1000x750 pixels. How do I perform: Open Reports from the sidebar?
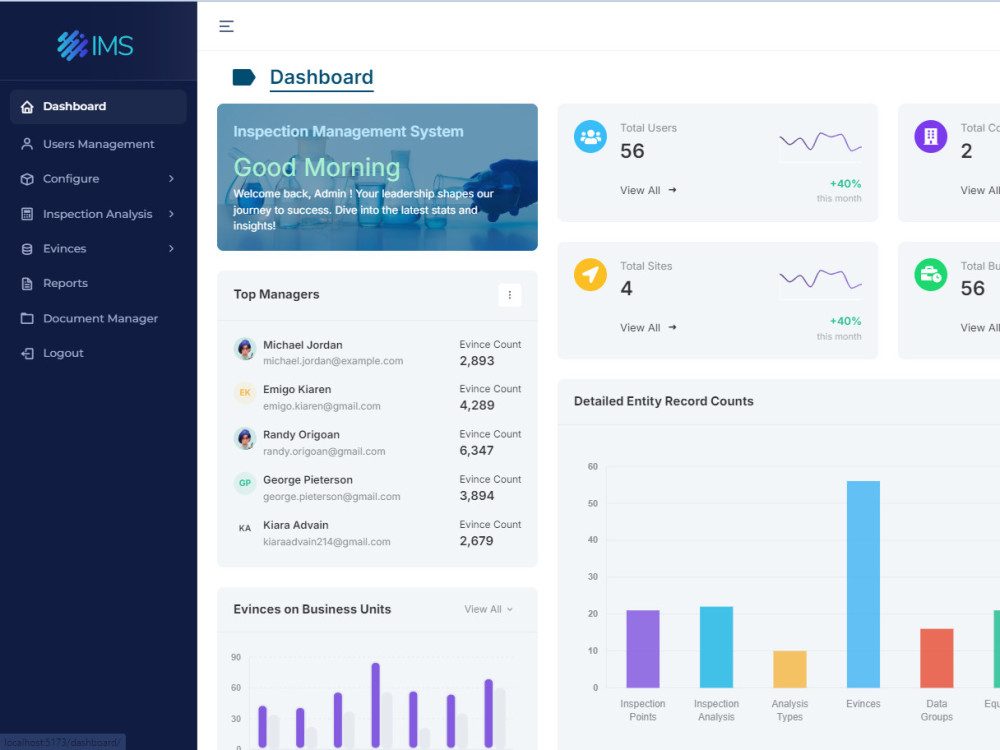click(x=98, y=283)
